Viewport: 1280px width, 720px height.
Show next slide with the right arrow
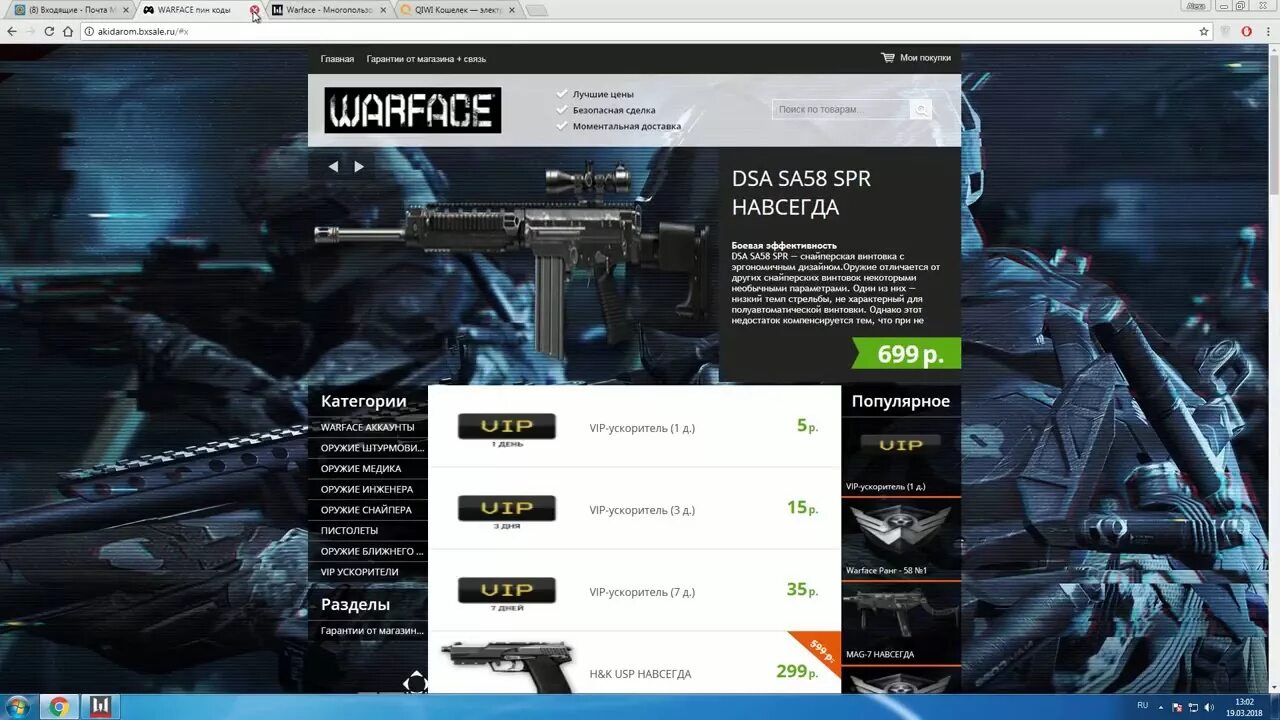[359, 167]
